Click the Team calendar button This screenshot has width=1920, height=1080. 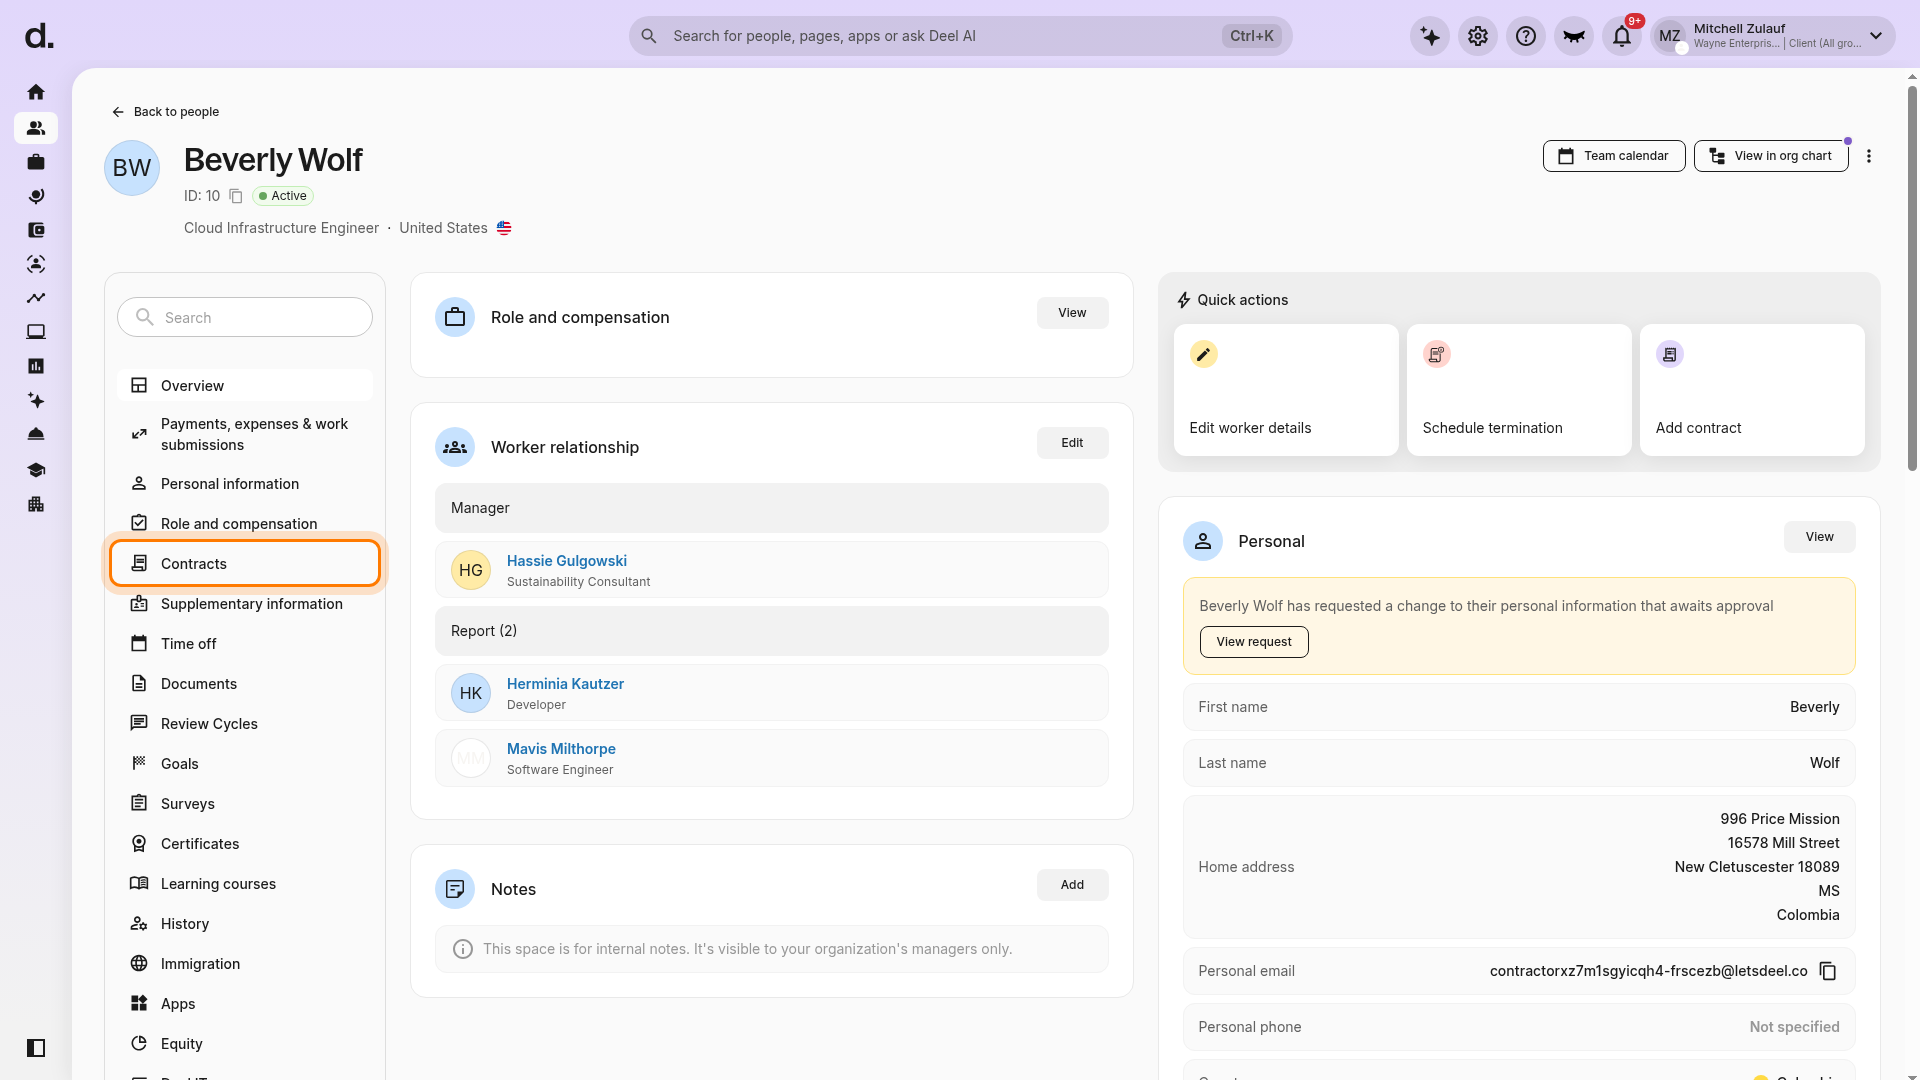point(1614,156)
